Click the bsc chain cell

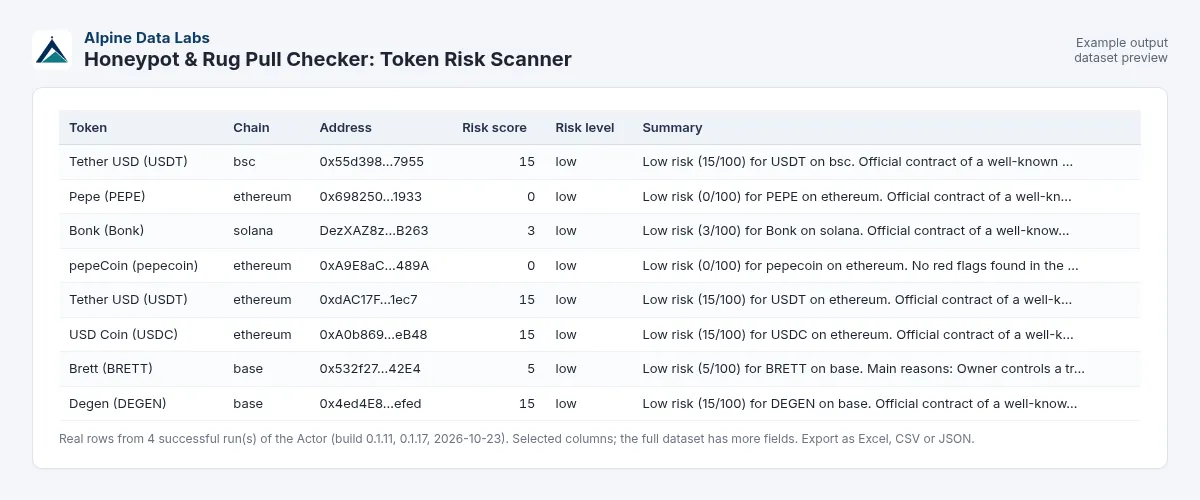point(245,162)
